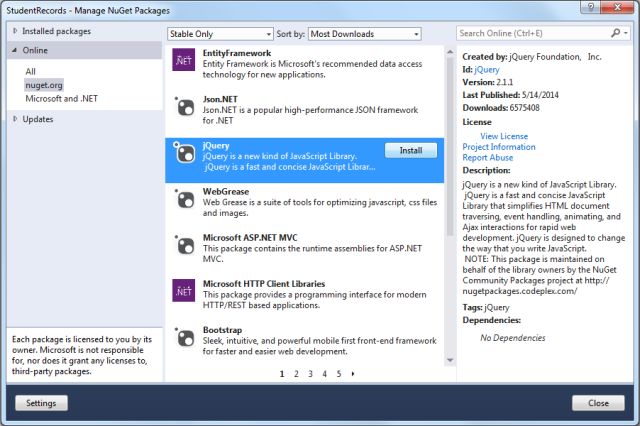640x426 pixels.
Task: Click the help question mark button
Action: coord(591,7)
